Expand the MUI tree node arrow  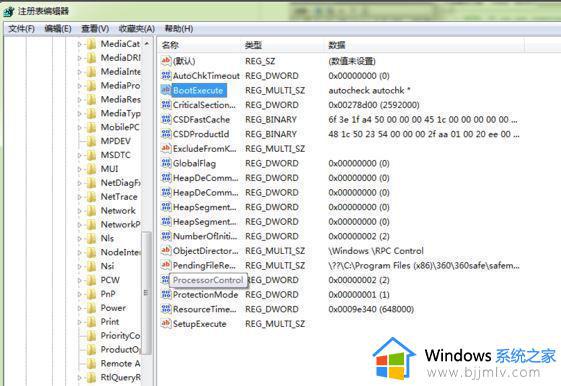click(x=79, y=169)
